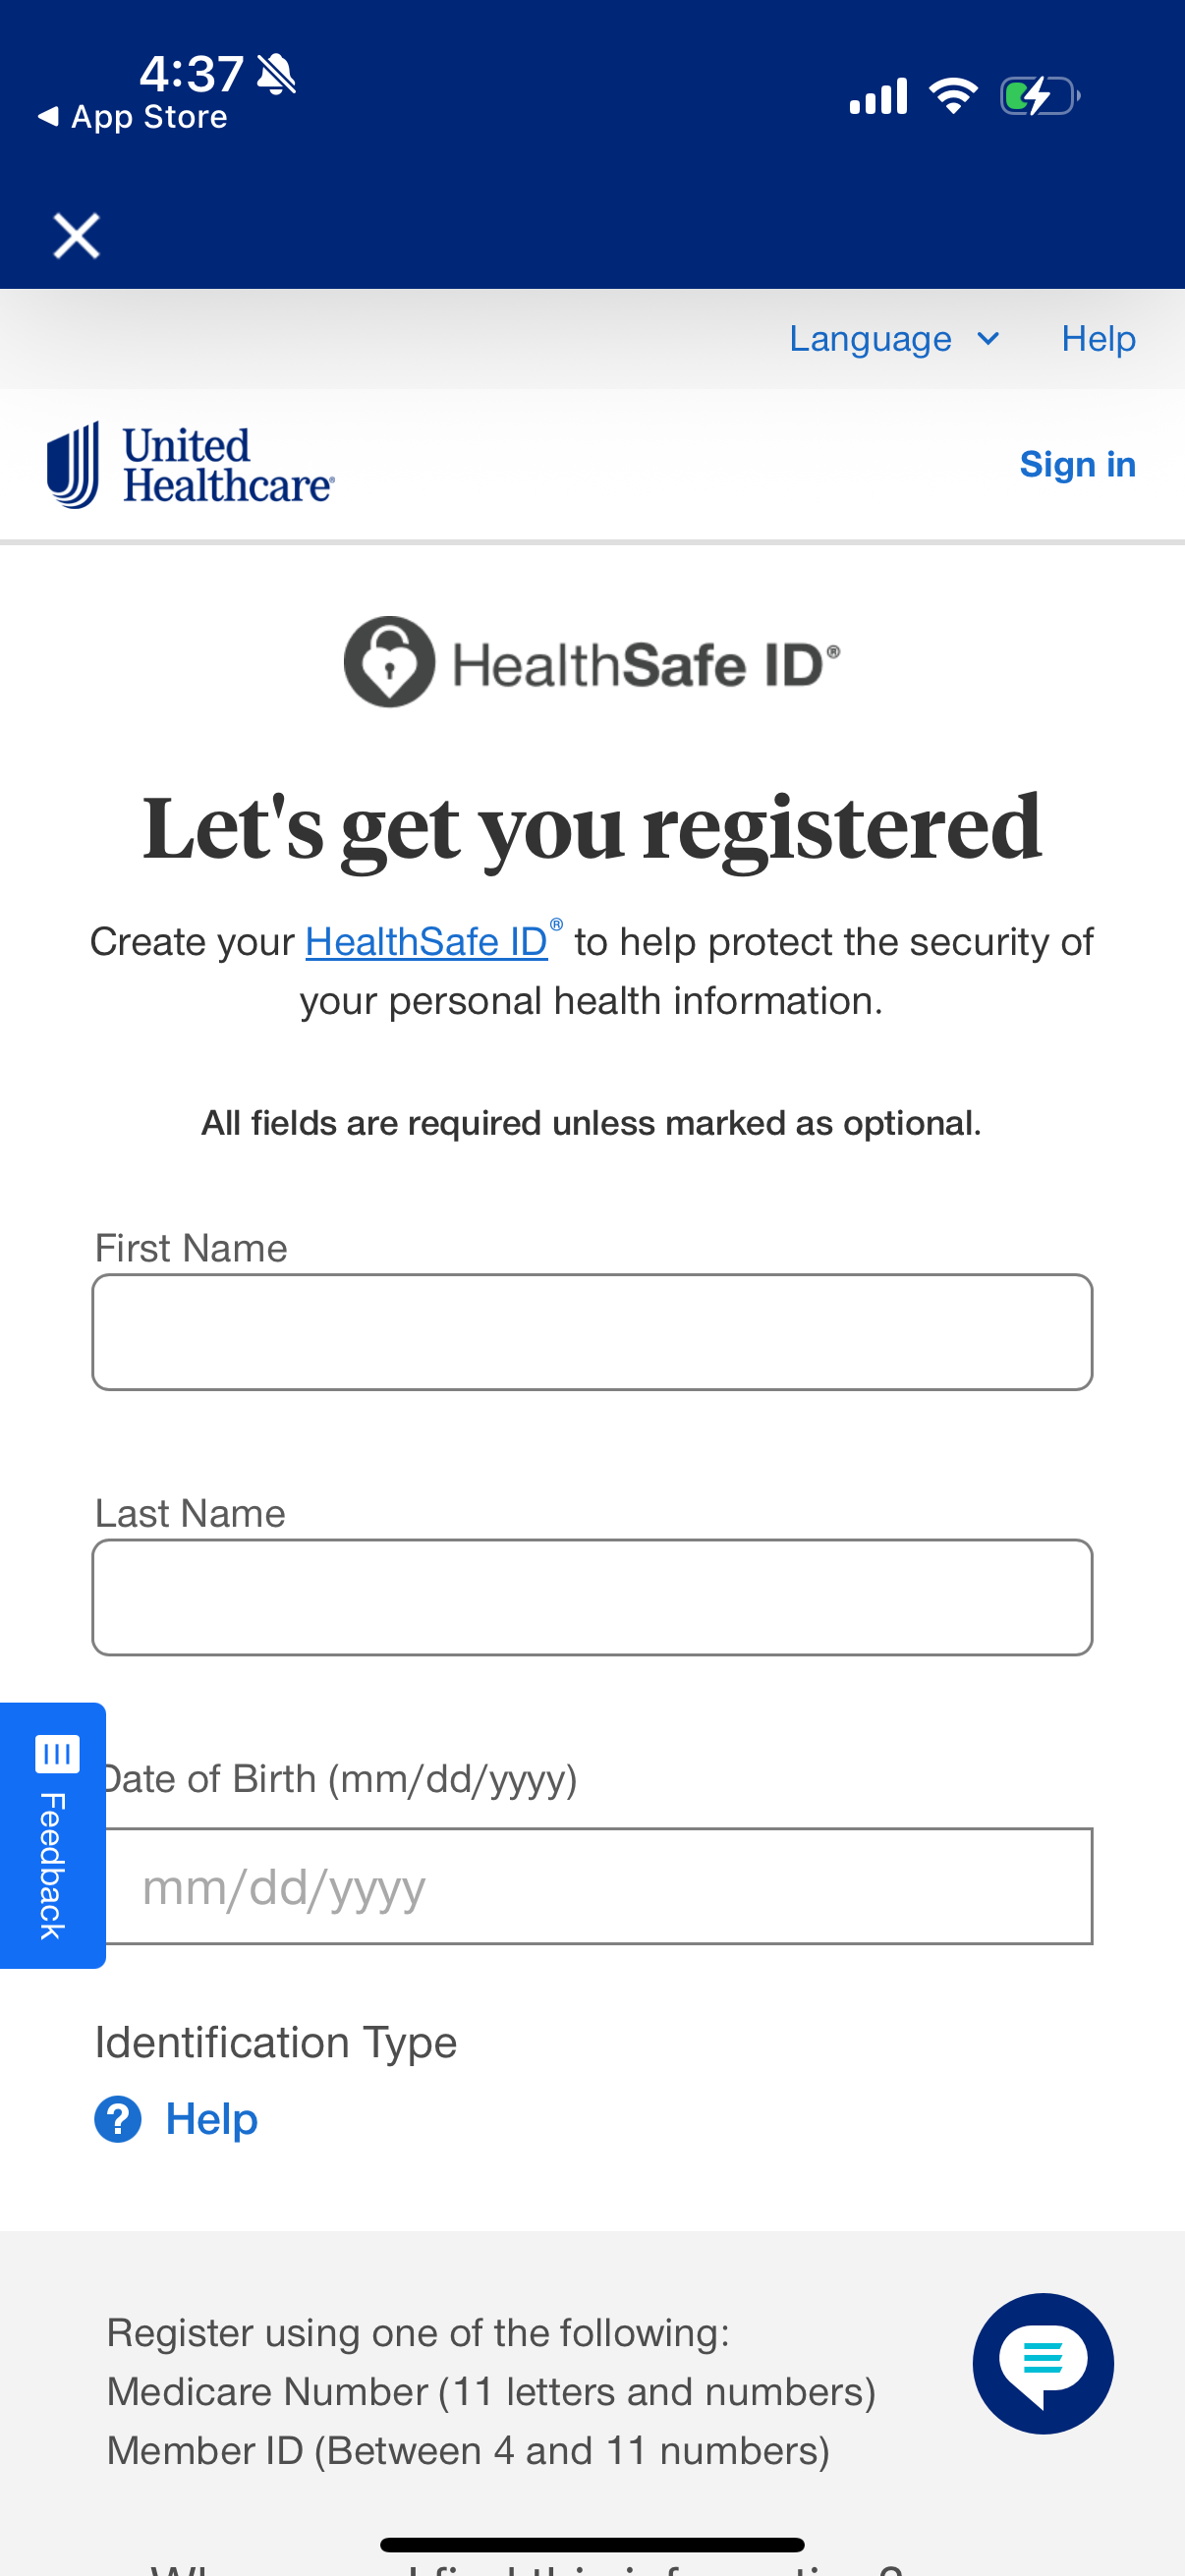1185x2576 pixels.
Task: Click Help in the top navigation
Action: point(1097,338)
